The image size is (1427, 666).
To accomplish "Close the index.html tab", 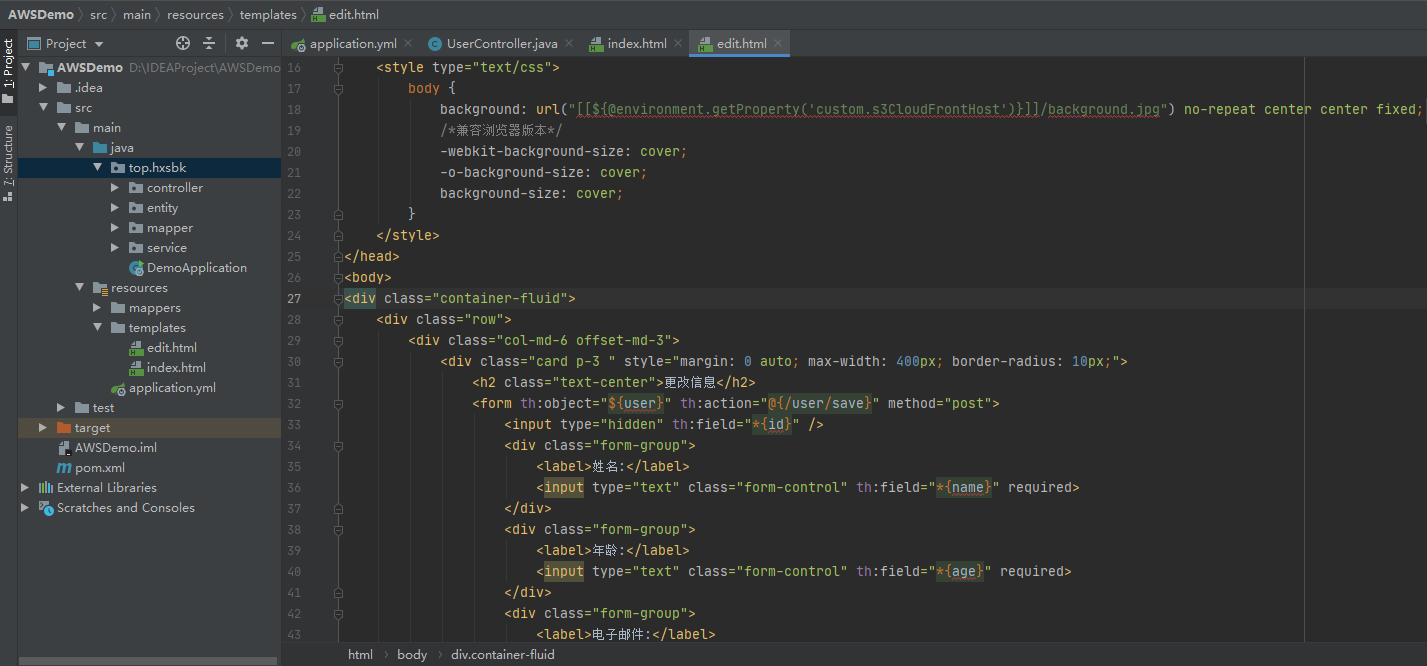I will 677,43.
